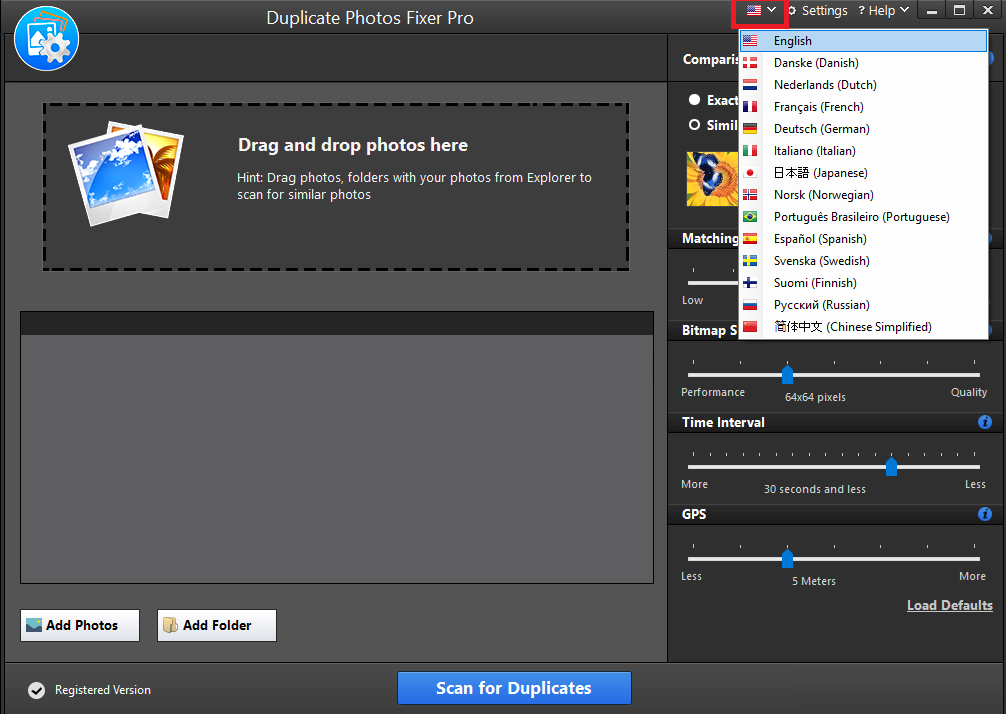Click the Norwegian flag icon

pyautogui.click(x=750, y=194)
